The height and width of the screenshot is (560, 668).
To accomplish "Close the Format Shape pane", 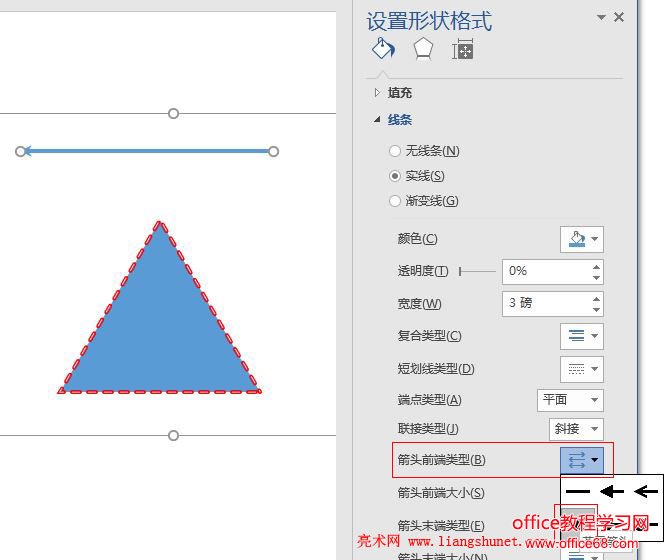I will (619, 17).
